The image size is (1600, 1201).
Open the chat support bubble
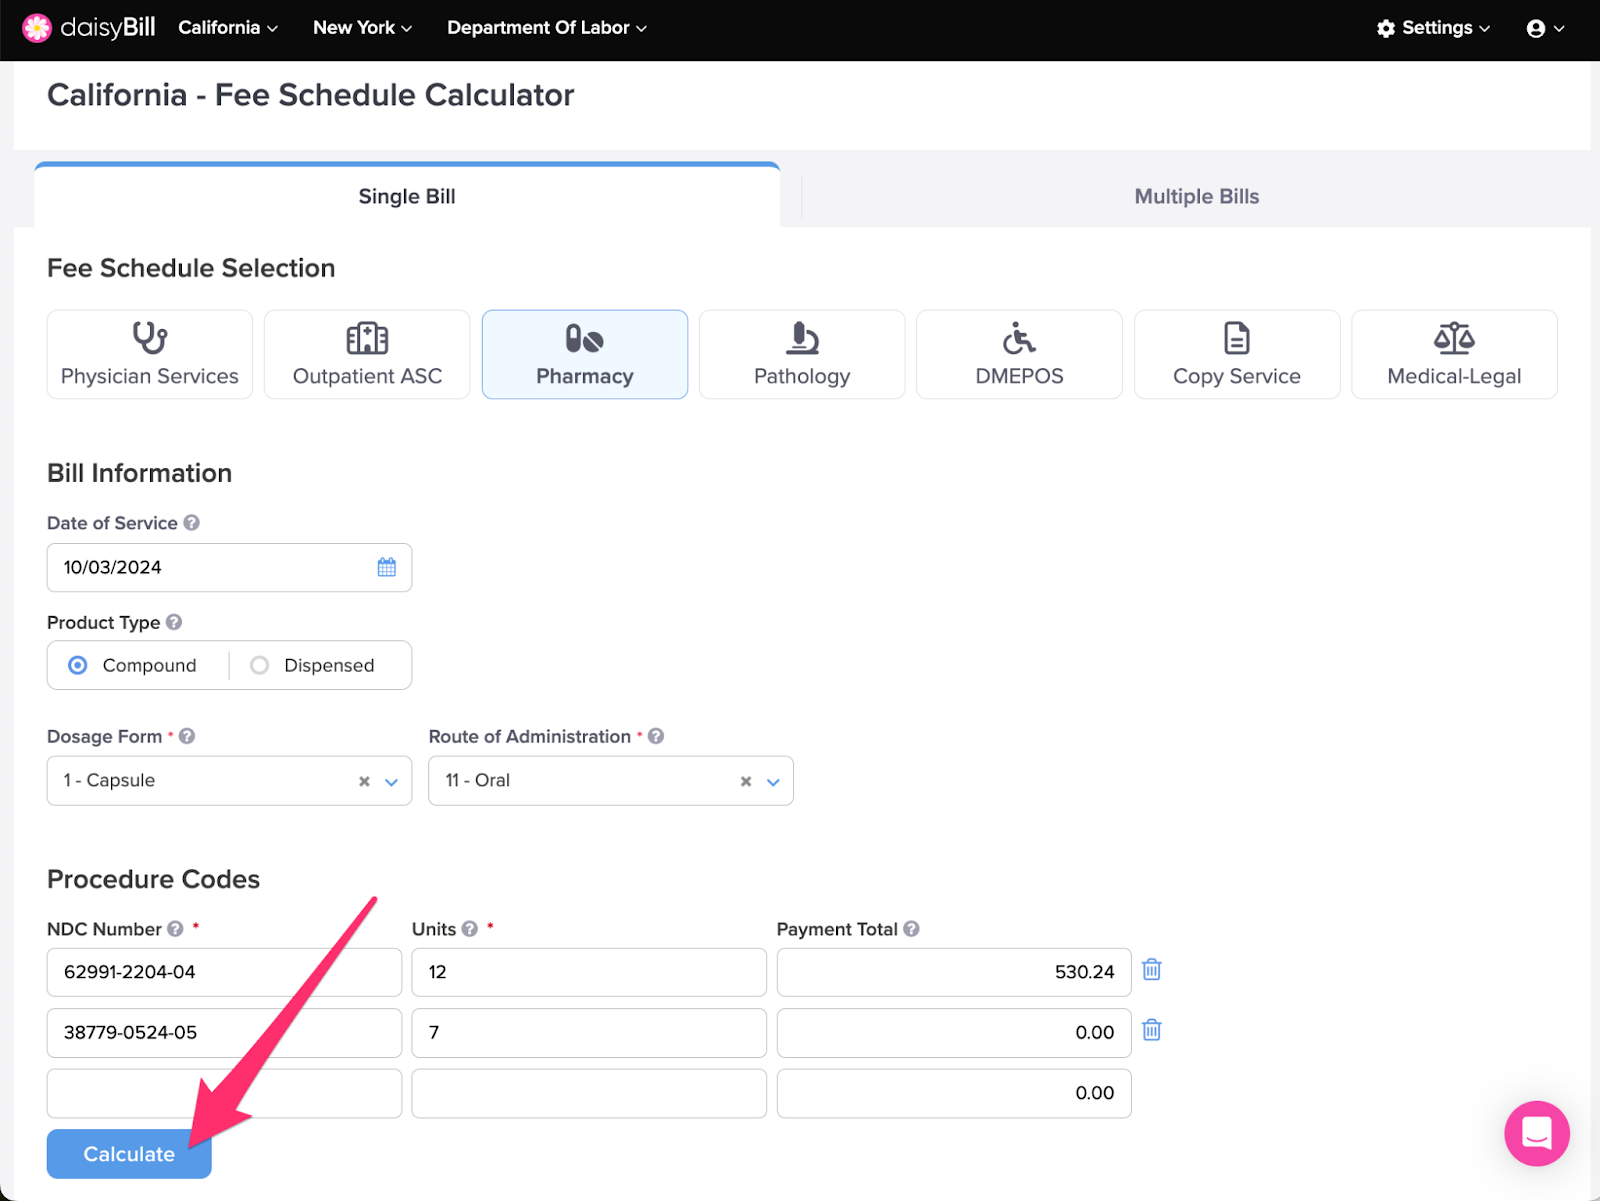tap(1536, 1133)
